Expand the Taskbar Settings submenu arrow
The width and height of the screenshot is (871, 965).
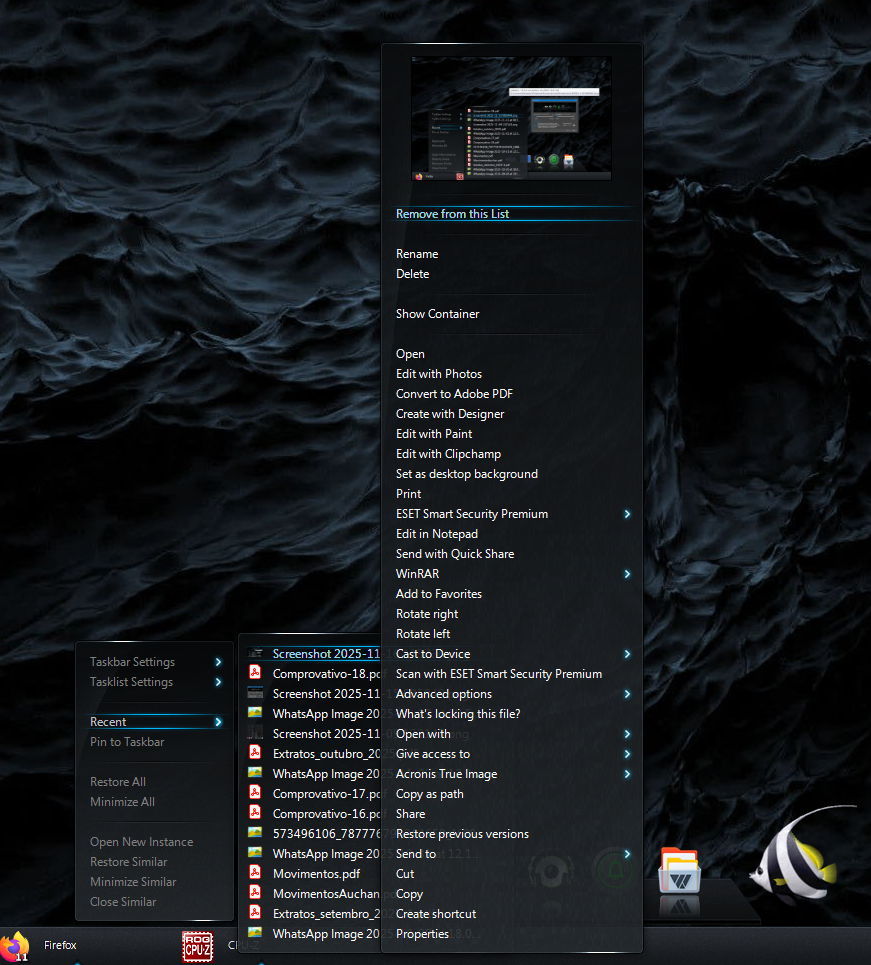217,662
